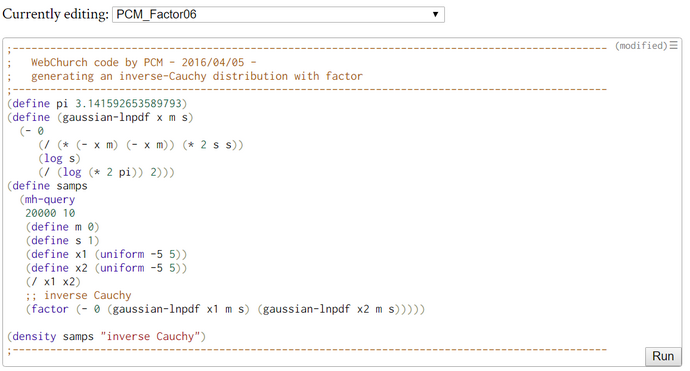
Task: Click the '(density samps "inverse Cauchy")' line
Action: tap(106, 336)
